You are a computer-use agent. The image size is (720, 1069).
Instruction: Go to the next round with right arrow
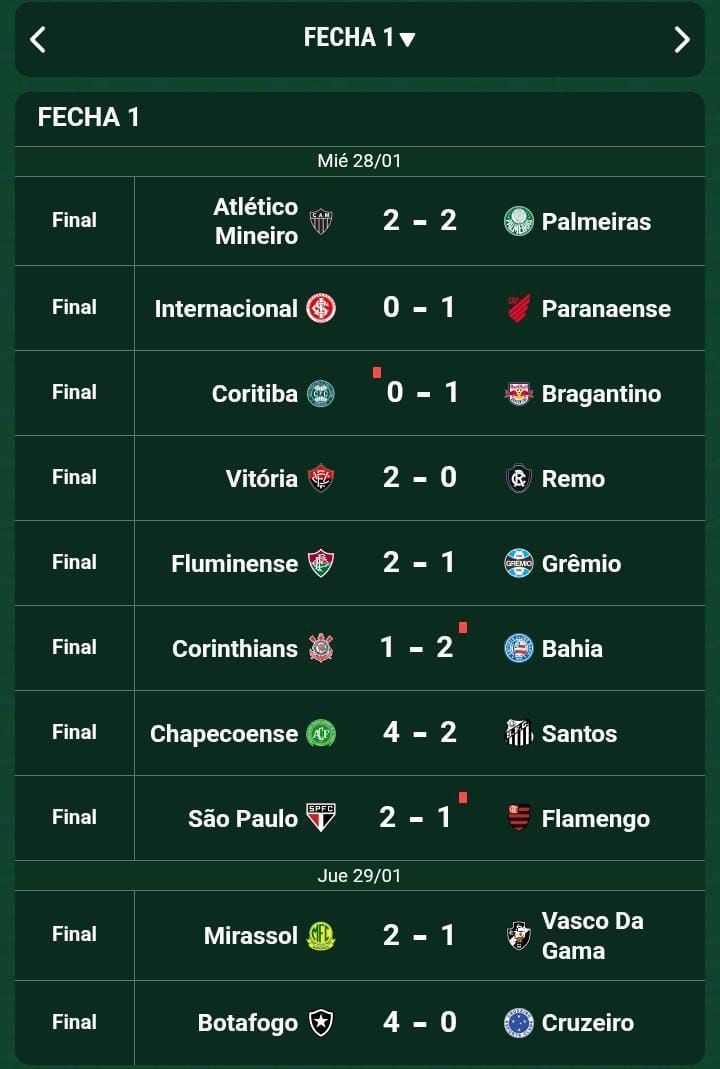pyautogui.click(x=682, y=39)
